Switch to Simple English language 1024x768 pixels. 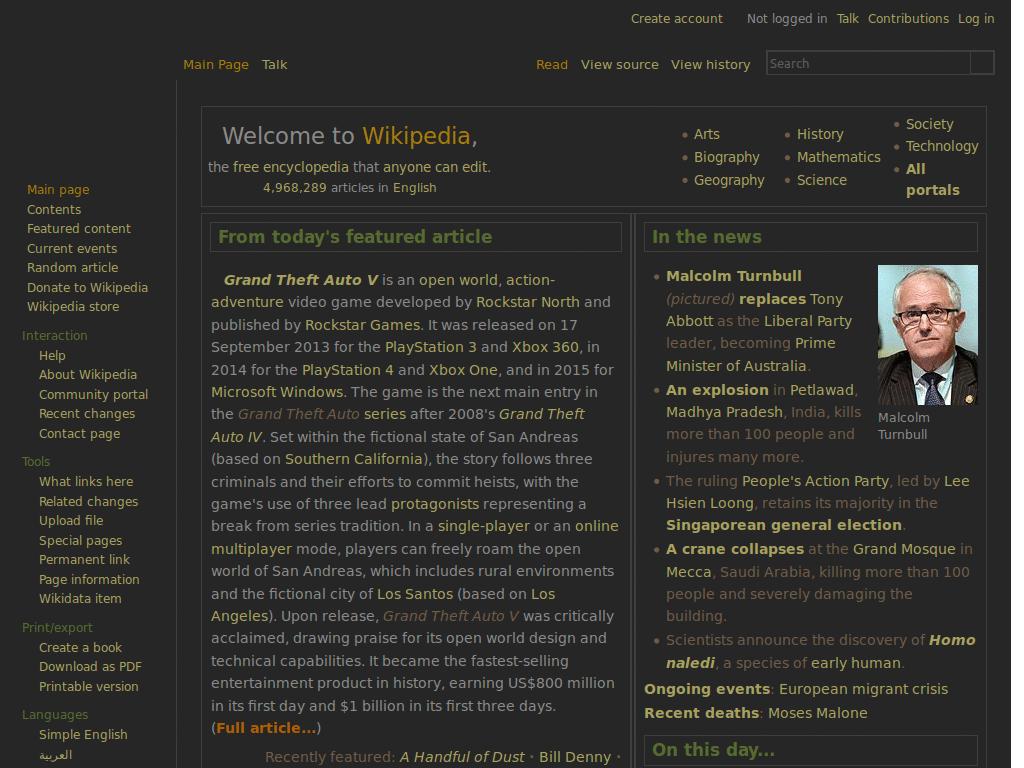(83, 735)
